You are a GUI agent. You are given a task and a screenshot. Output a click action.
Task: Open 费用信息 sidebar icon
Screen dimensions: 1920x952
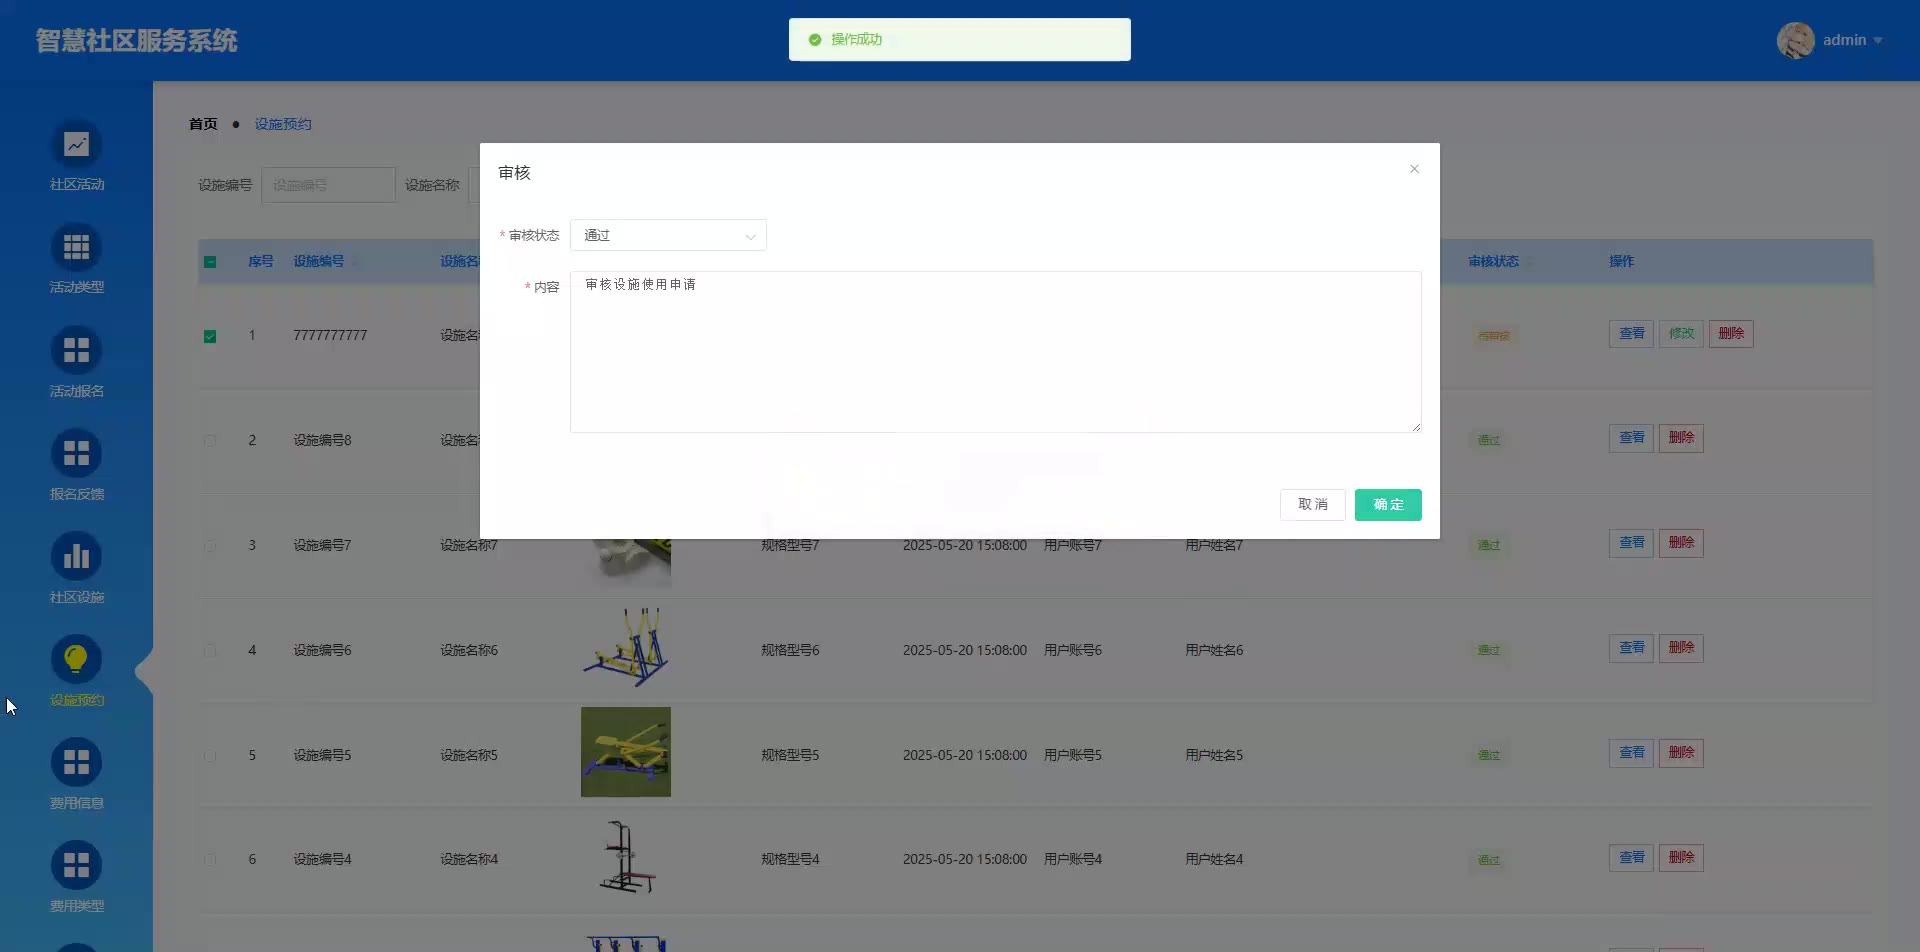click(x=76, y=763)
